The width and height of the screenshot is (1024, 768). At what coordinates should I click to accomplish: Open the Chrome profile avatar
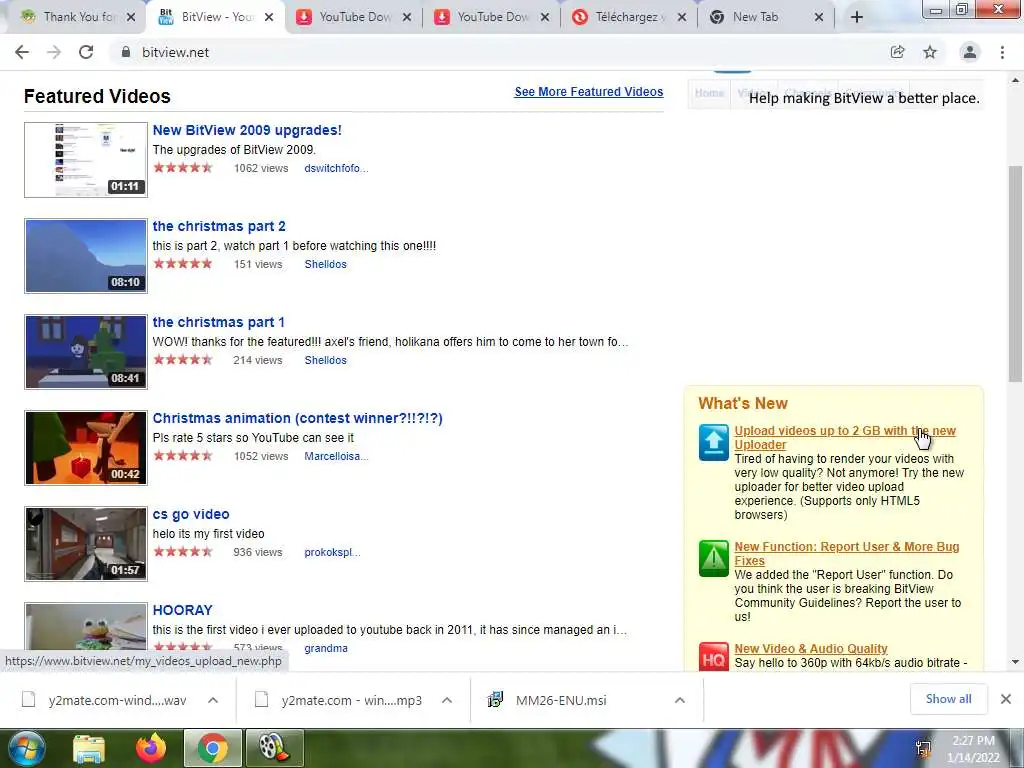(x=970, y=52)
